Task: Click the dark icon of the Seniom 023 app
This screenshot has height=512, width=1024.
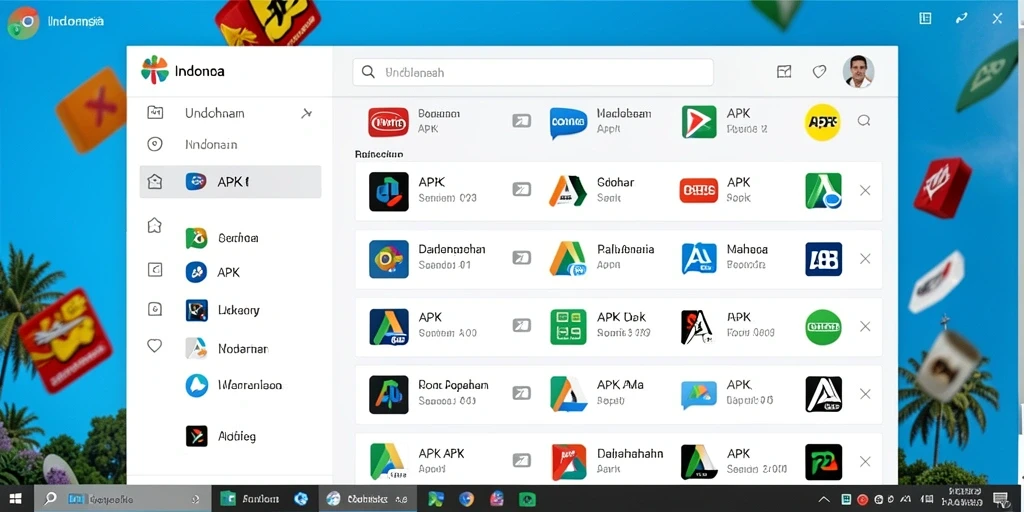Action: coord(389,191)
